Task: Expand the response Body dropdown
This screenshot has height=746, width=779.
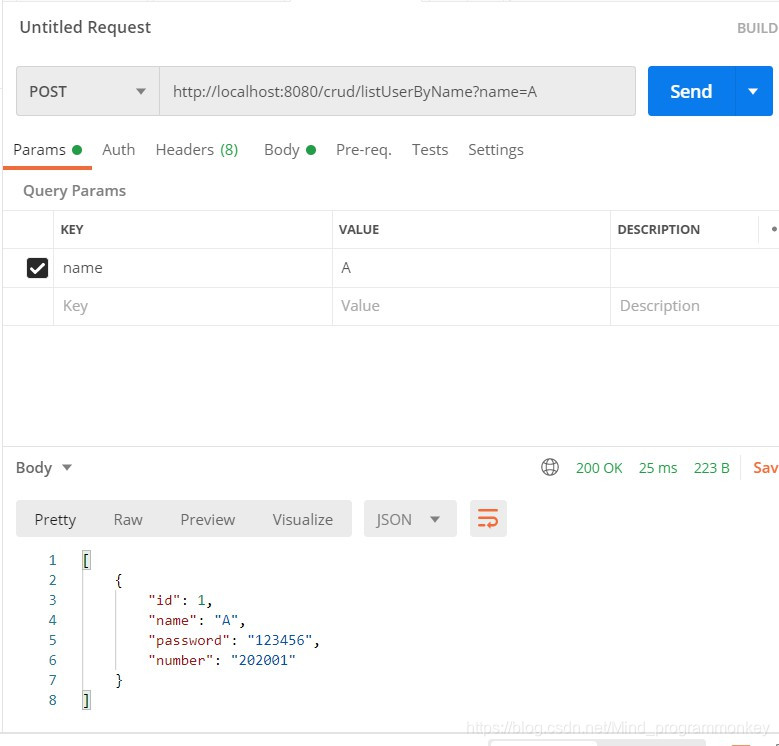Action: tap(44, 467)
